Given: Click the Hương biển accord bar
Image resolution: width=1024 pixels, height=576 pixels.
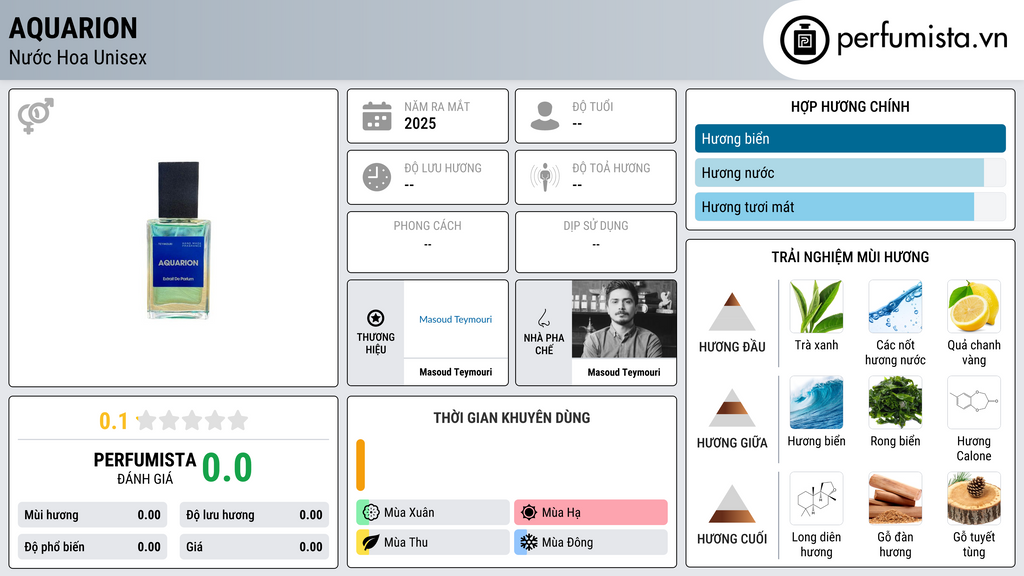Looking at the screenshot, I should coord(850,138).
